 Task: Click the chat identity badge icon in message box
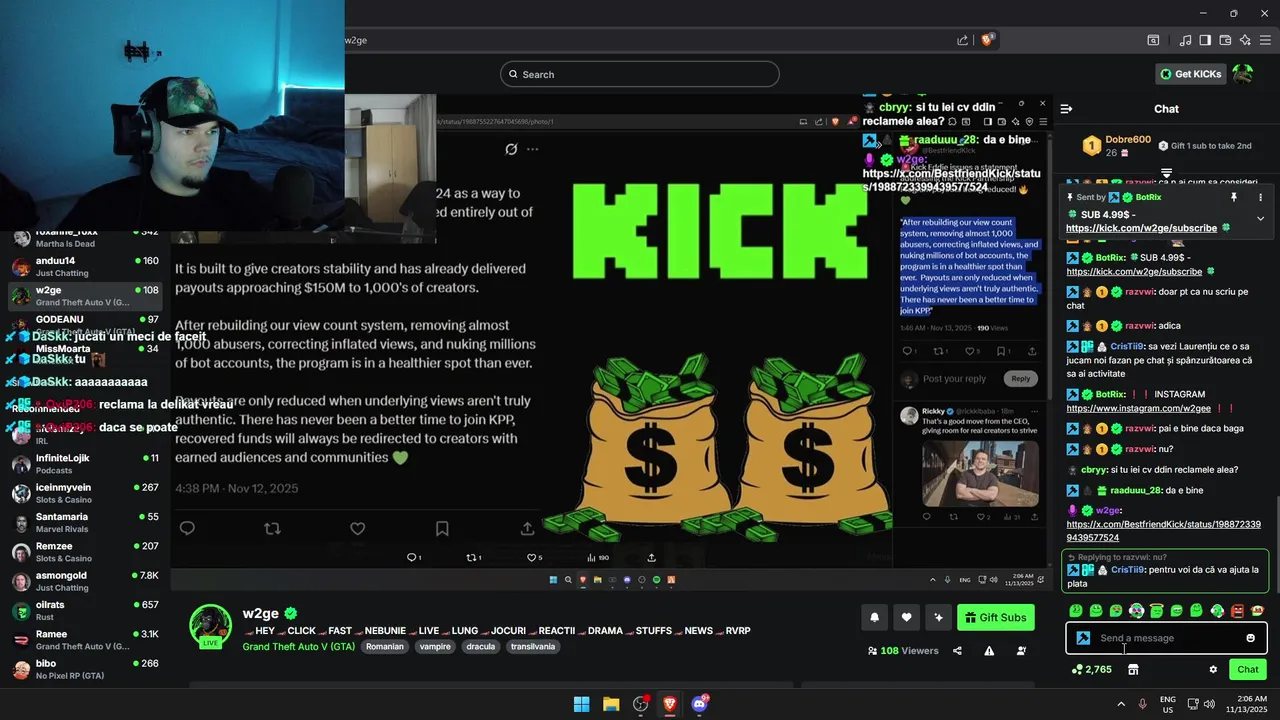1083,638
